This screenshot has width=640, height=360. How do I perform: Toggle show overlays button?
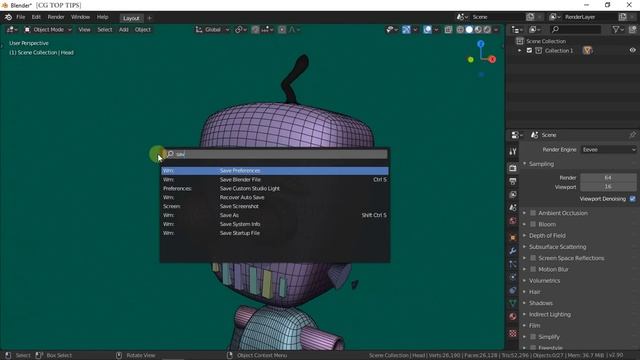point(427,29)
